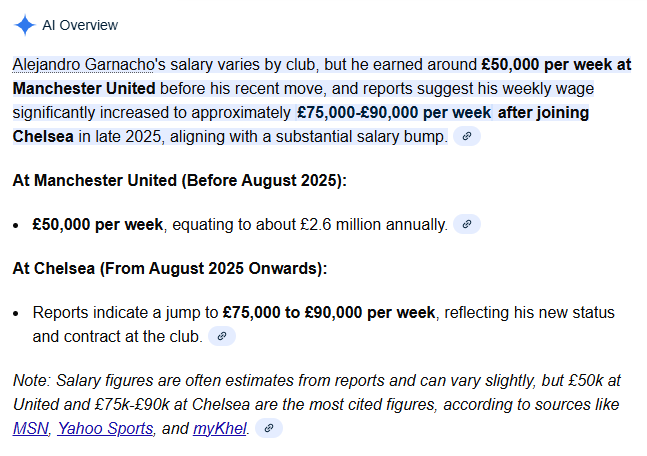Click the MSN source link
The height and width of the screenshot is (456, 647).
click(x=31, y=428)
